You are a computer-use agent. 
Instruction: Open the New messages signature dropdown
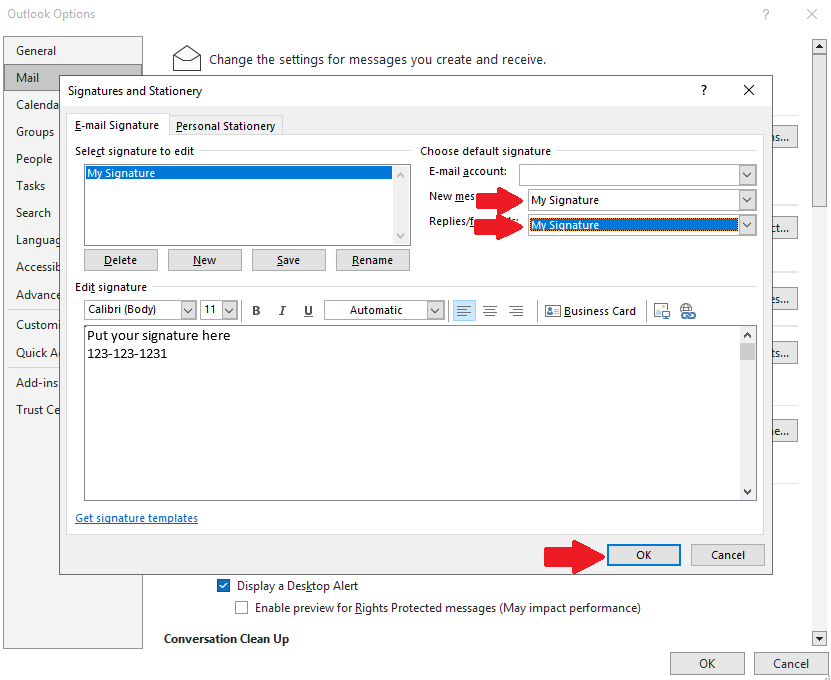[x=747, y=200]
